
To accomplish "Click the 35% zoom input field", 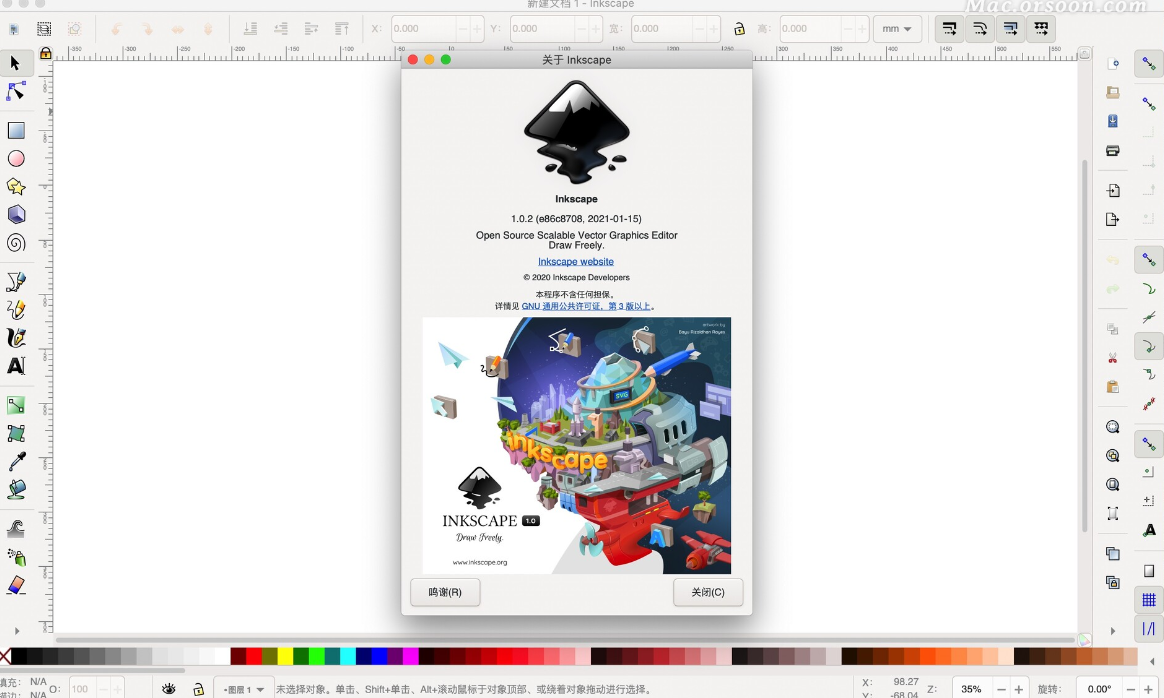I will (971, 689).
